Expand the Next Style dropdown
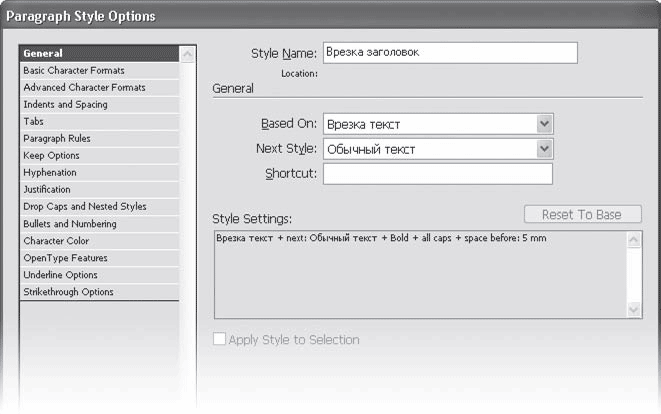The width and height of the screenshot is (661, 414). [x=544, y=149]
